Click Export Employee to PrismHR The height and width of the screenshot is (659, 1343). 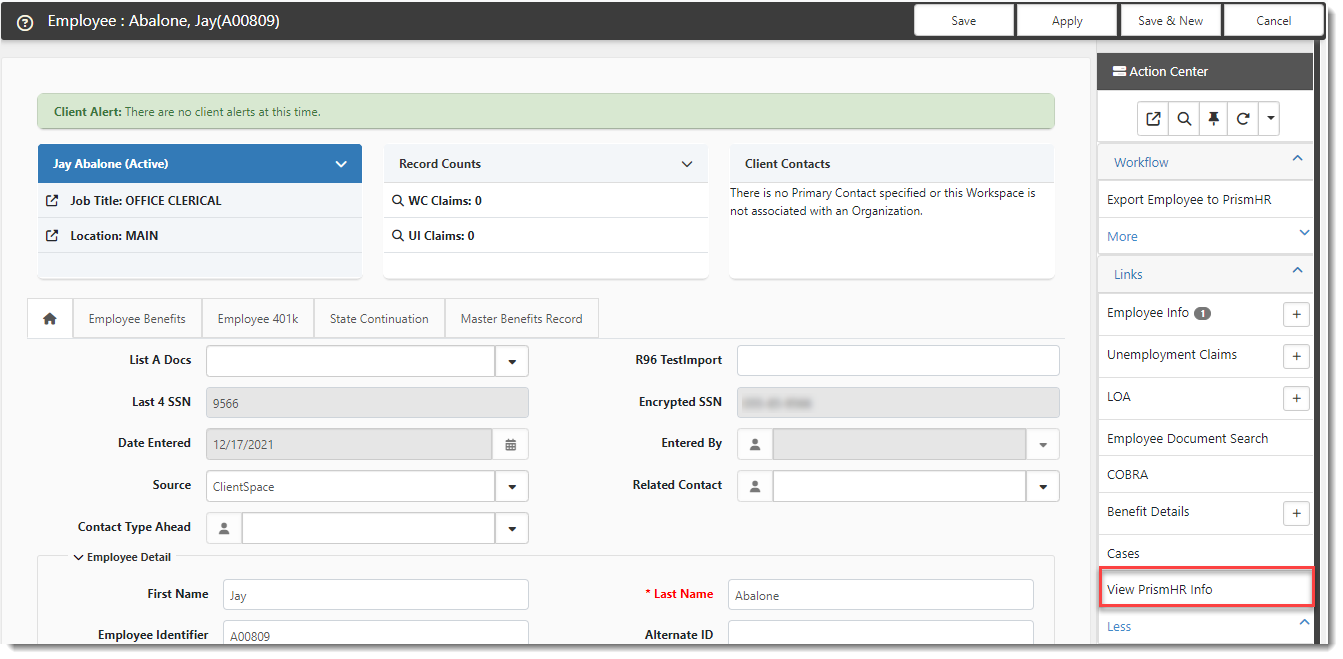(1188, 199)
